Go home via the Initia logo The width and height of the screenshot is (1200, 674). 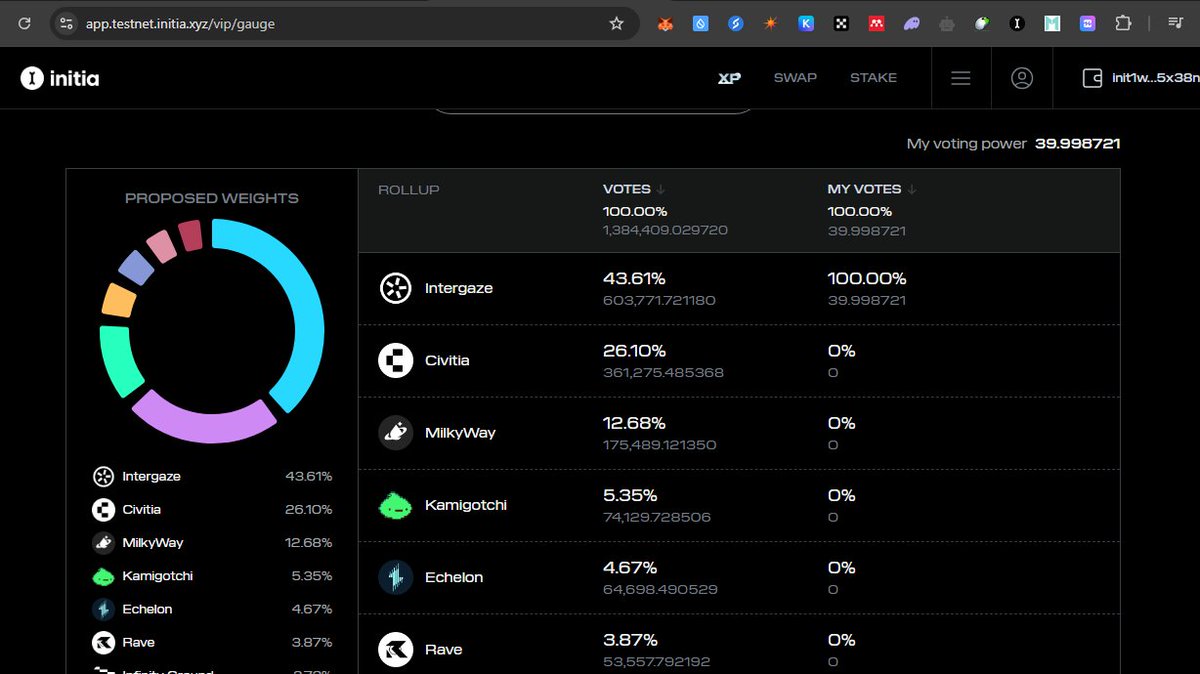60,78
